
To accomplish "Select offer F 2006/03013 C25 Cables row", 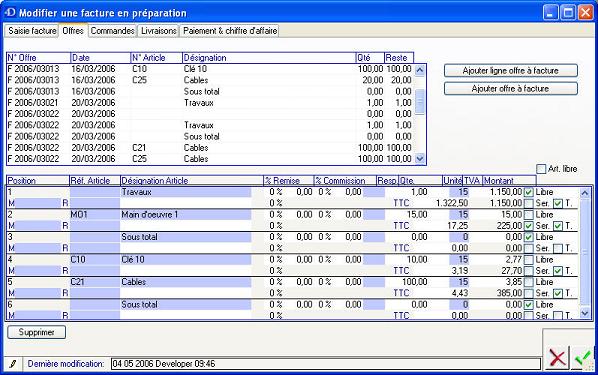I will 210,80.
